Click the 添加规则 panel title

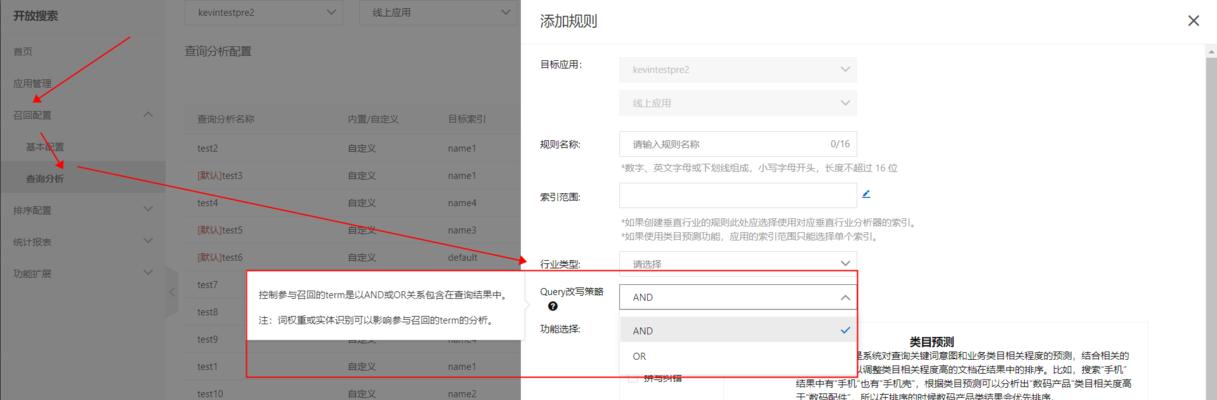click(x=569, y=20)
